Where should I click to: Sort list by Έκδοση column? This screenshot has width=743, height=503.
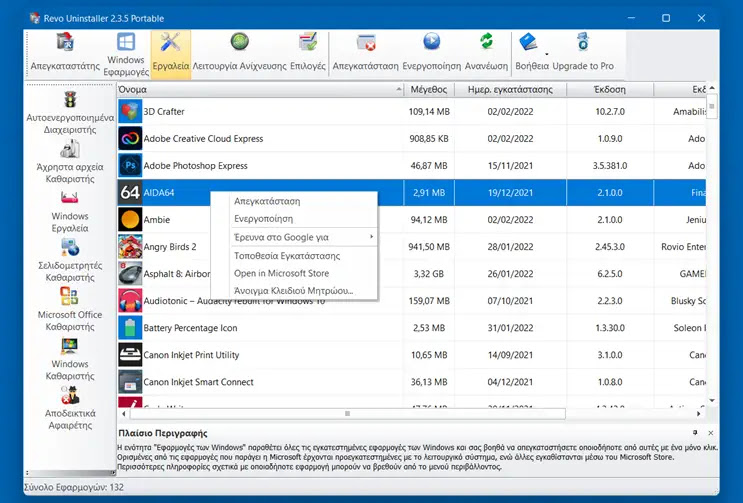pyautogui.click(x=610, y=90)
